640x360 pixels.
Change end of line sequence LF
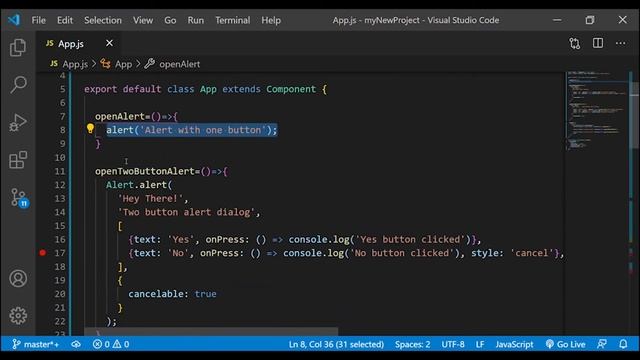pyautogui.click(x=480, y=344)
